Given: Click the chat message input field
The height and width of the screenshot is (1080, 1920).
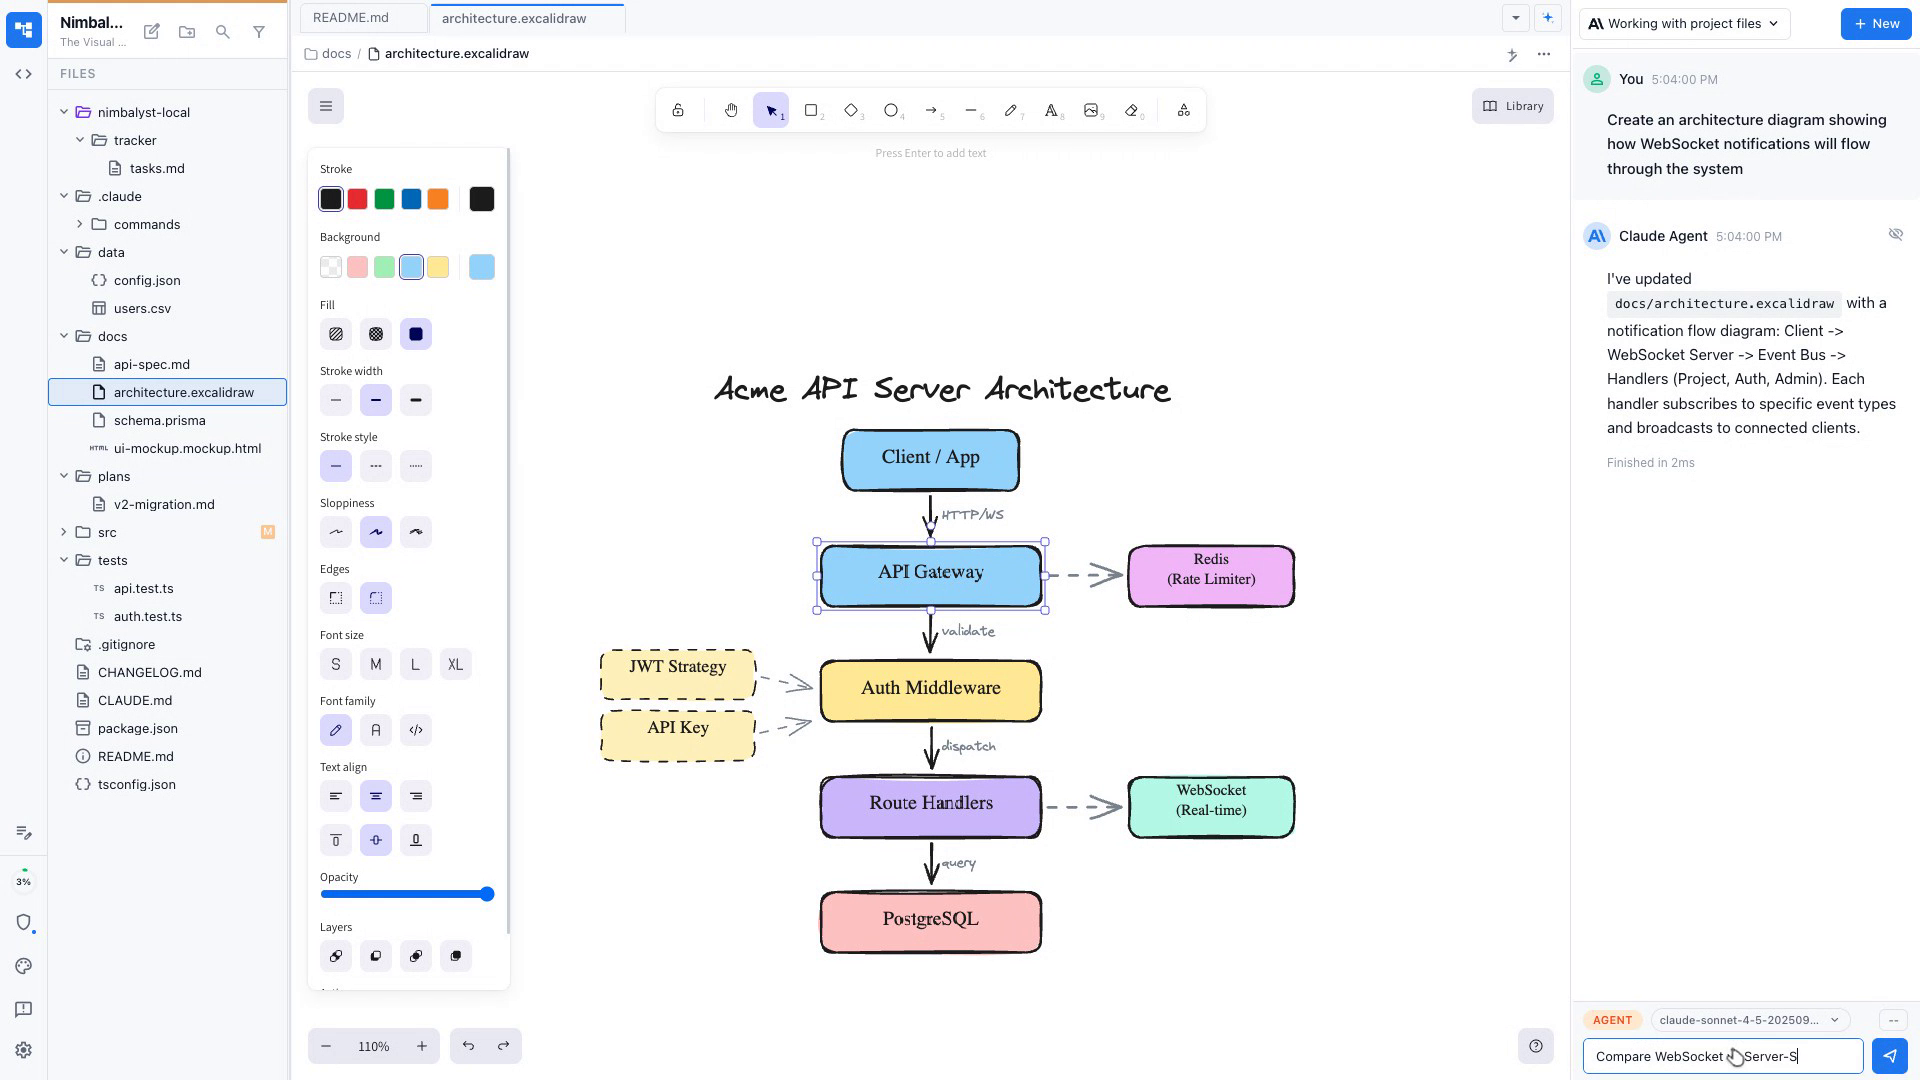Looking at the screenshot, I should [1722, 1056].
